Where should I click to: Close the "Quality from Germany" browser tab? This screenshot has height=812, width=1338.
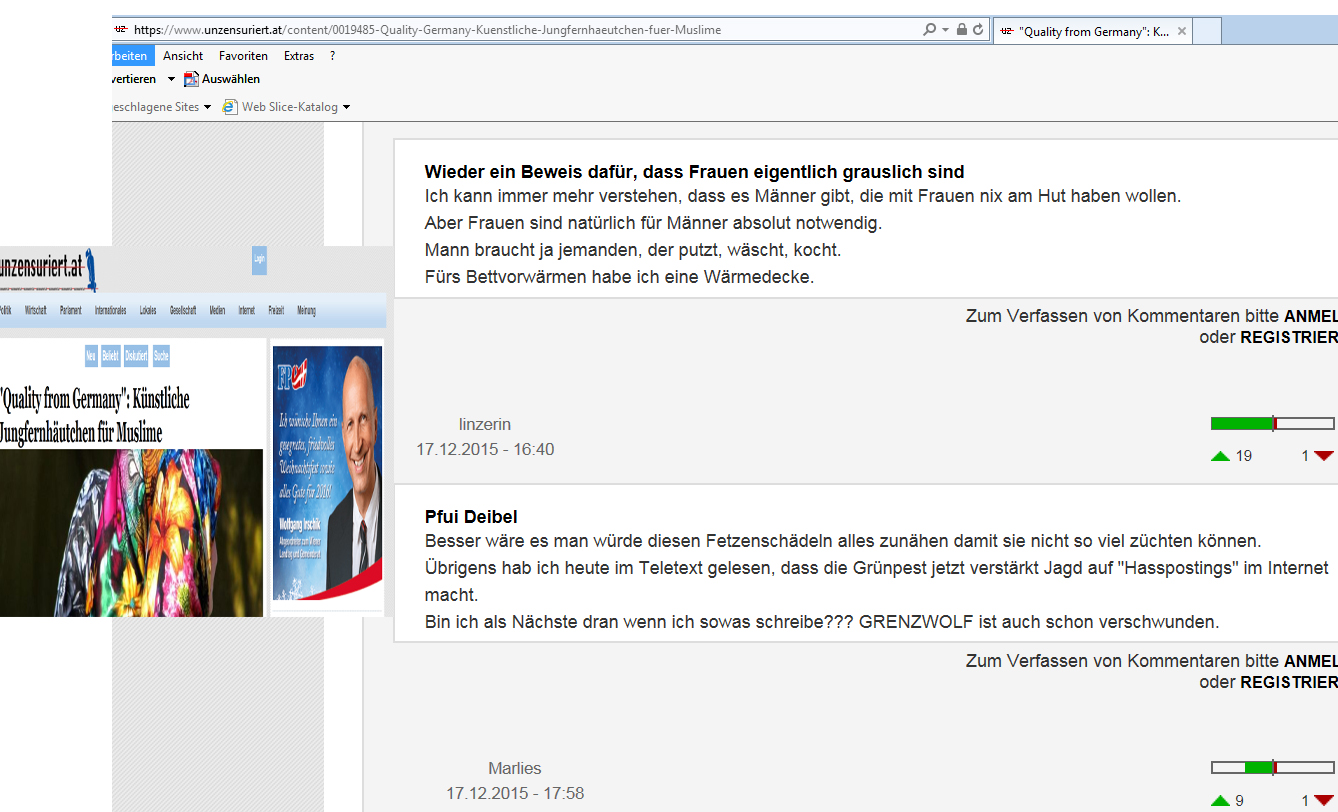(x=1182, y=31)
